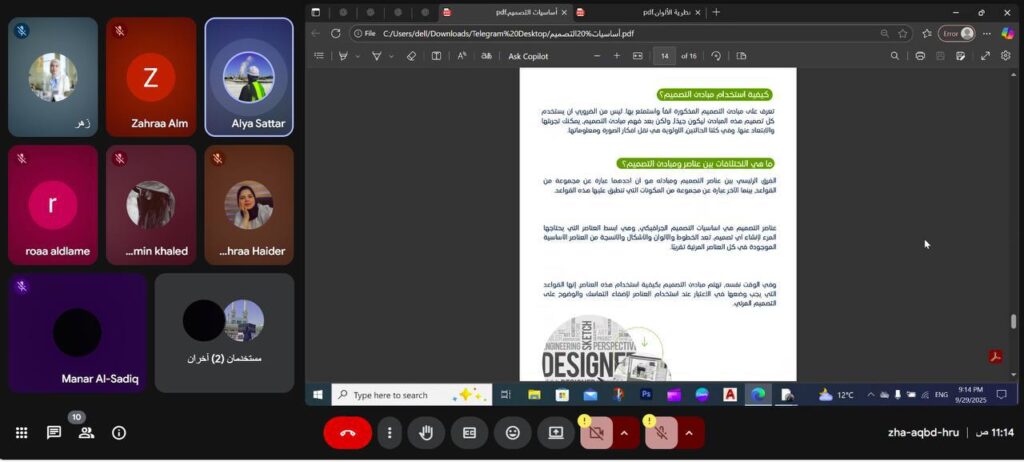Unmute the microphone
Image resolution: width=1024 pixels, height=462 pixels.
(x=661, y=433)
